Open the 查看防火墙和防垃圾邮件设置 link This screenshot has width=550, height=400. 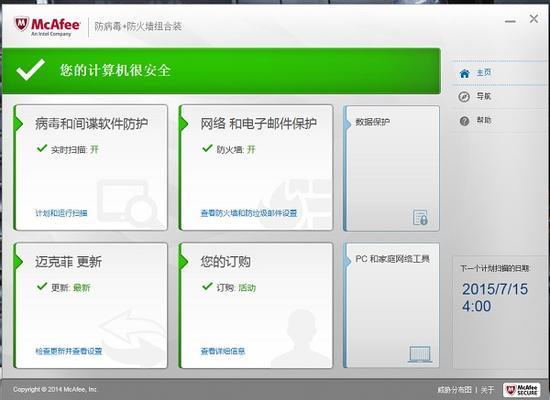click(x=249, y=213)
